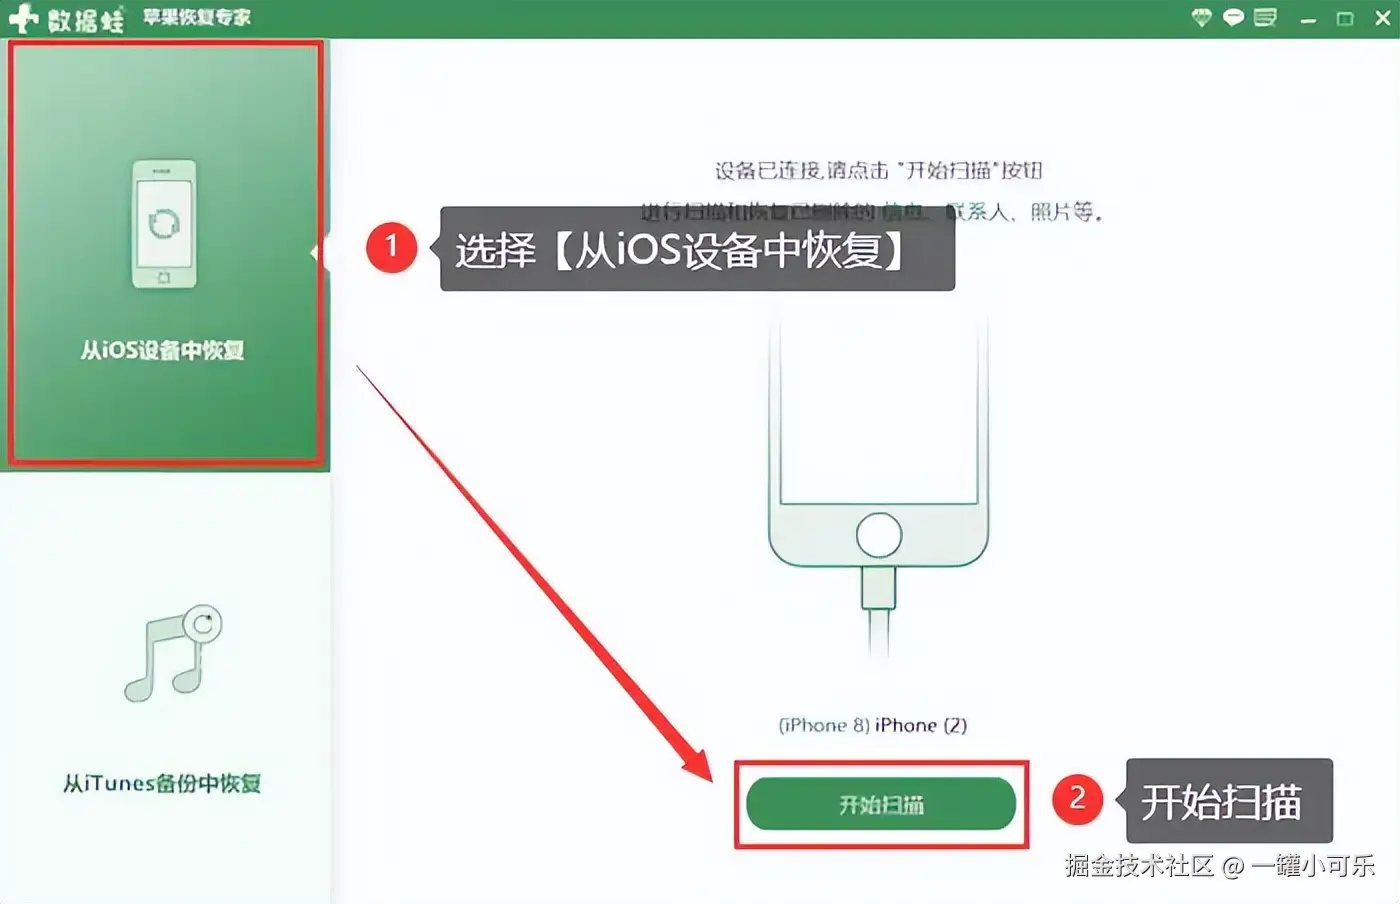Minimize the application window
Screen dimensions: 1400x904
(1308, 19)
